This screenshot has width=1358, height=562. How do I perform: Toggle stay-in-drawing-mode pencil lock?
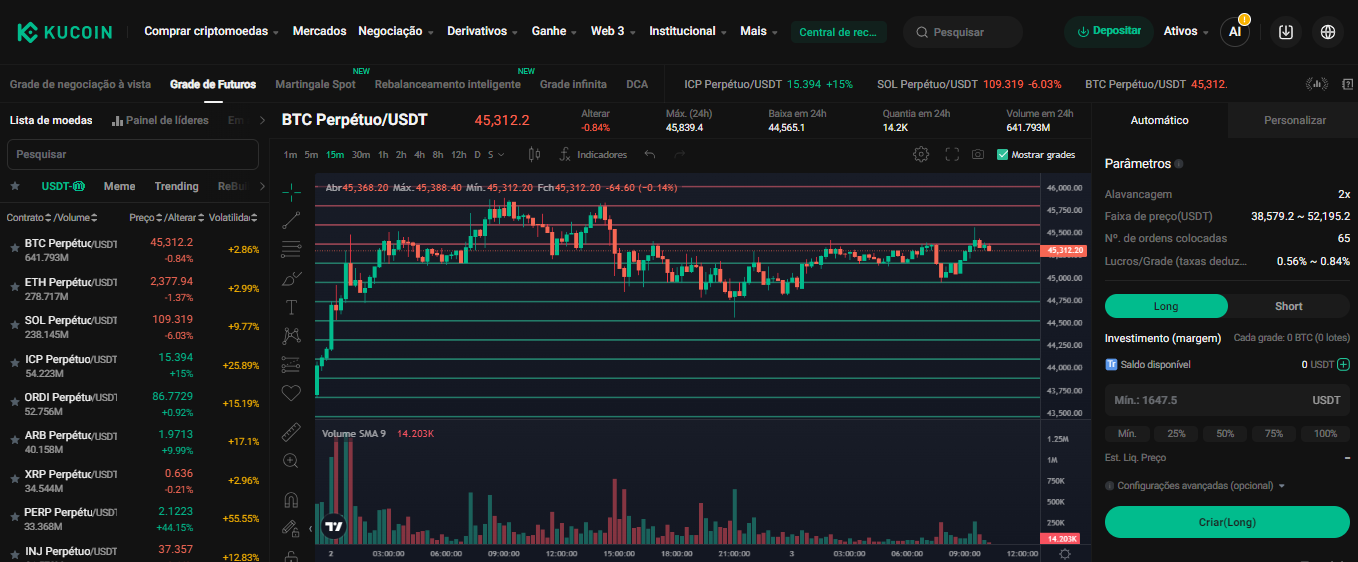point(291,528)
